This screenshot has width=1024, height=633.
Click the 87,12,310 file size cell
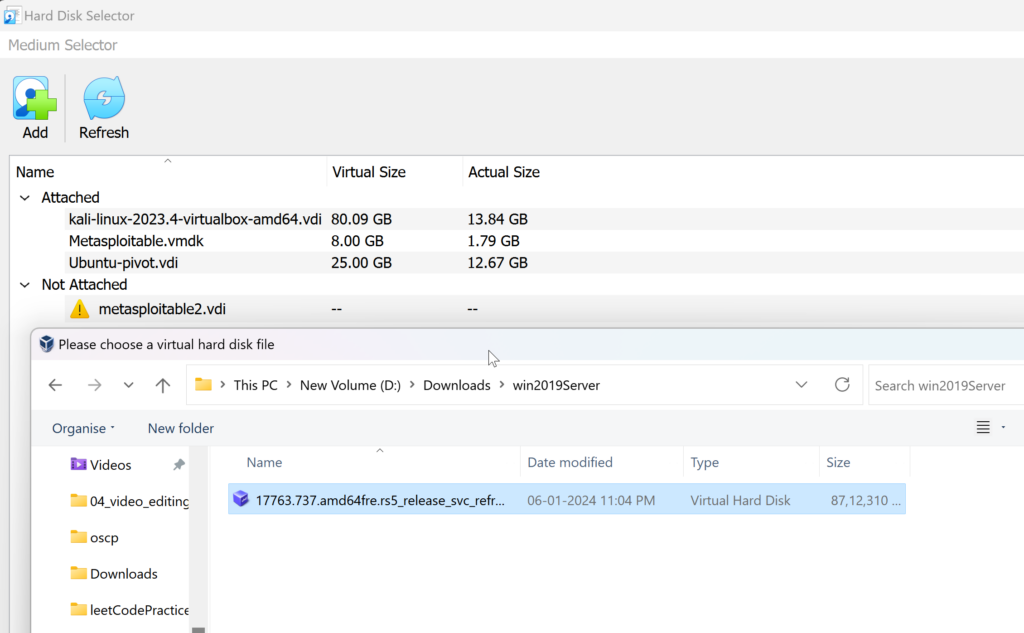point(865,500)
